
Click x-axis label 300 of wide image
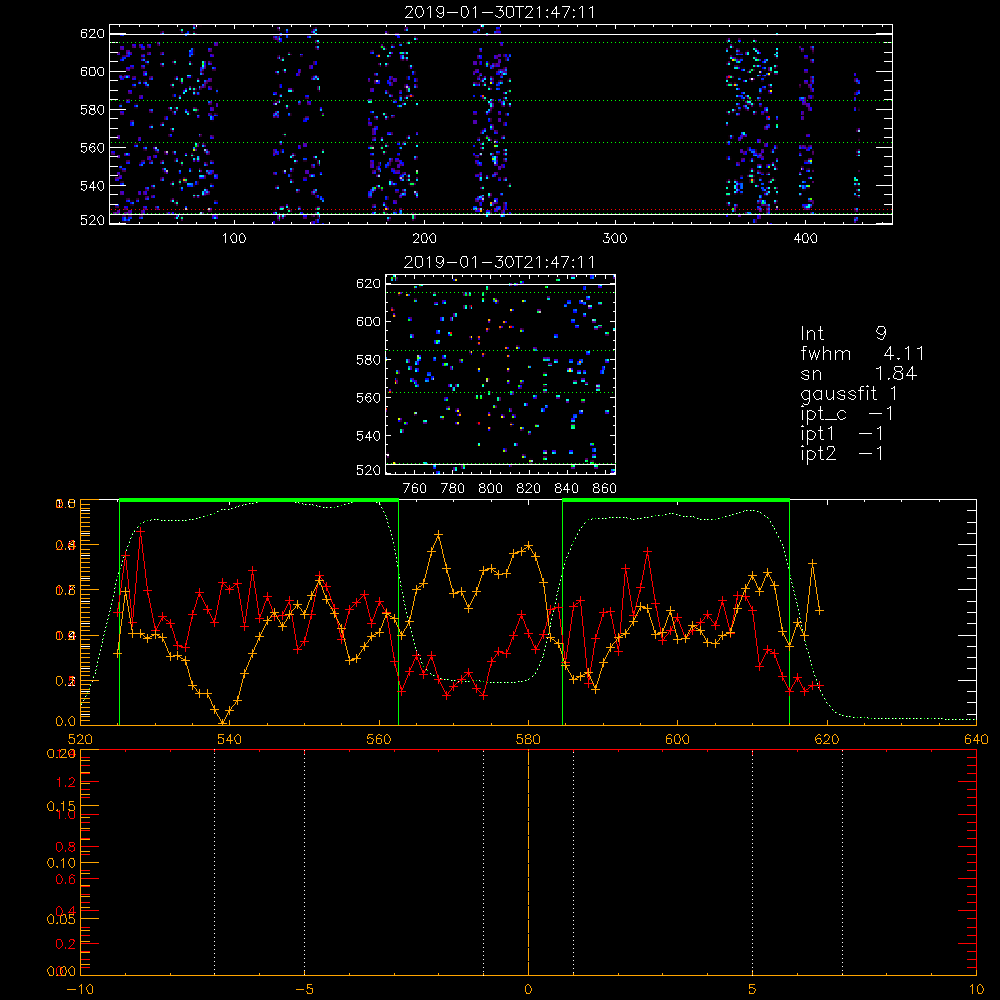pos(615,239)
